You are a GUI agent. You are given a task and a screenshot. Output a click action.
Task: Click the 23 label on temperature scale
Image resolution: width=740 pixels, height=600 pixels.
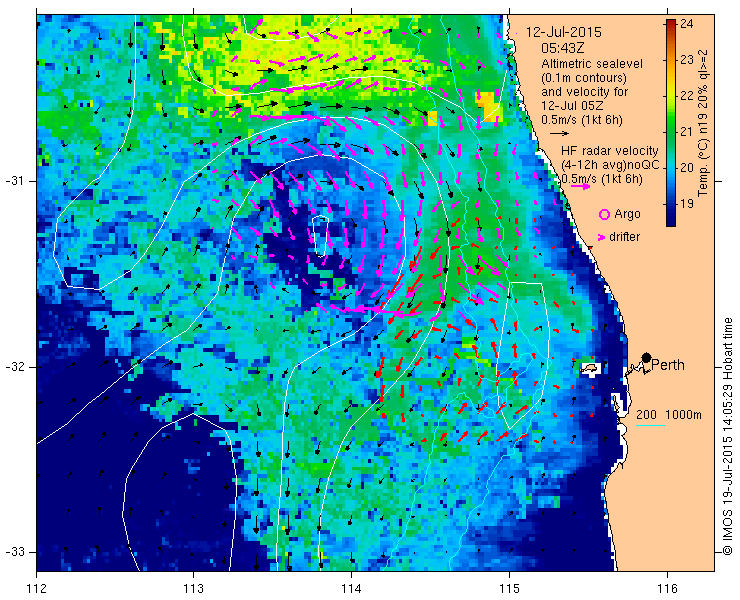(x=687, y=60)
